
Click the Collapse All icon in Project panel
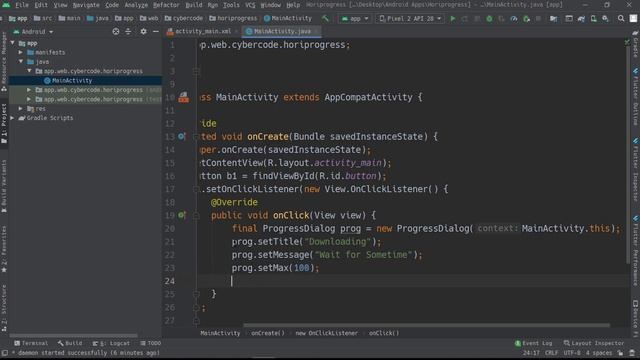tap(128, 31)
